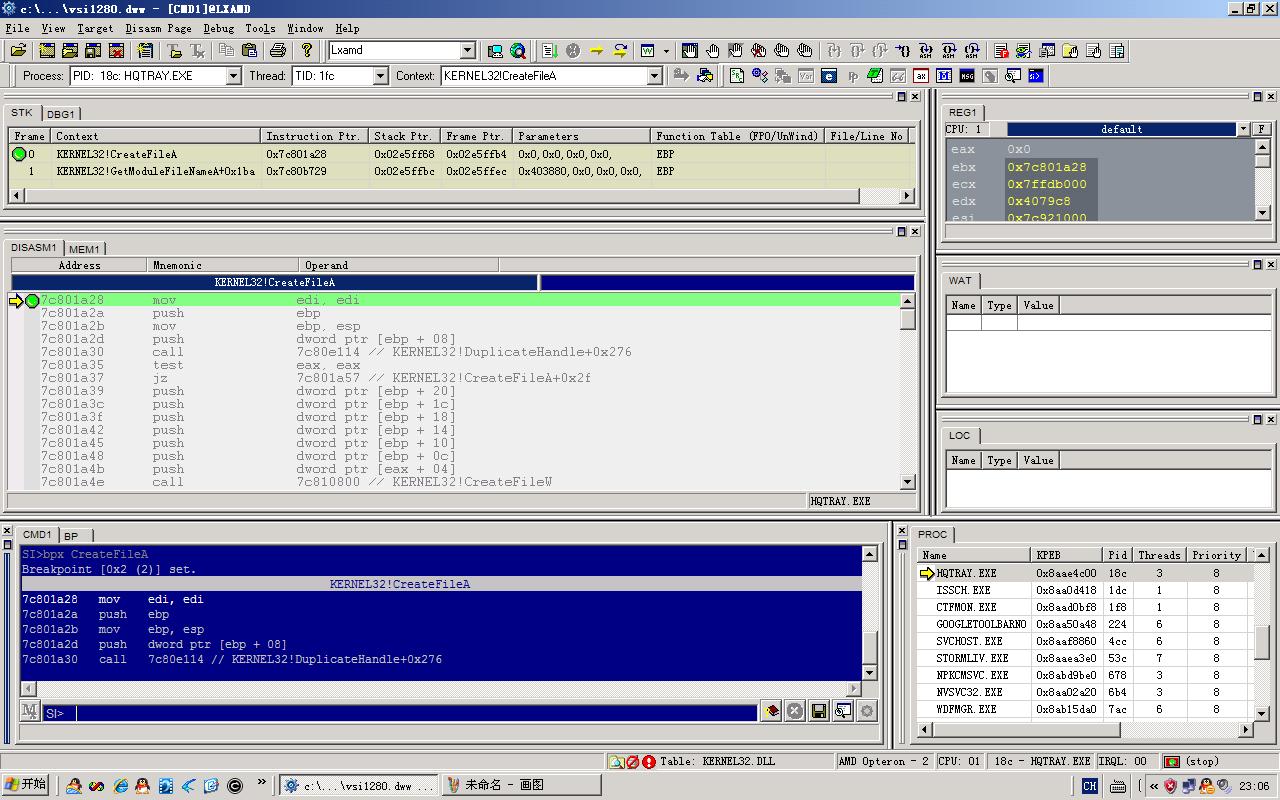Viewport: 1280px width, 800px height.
Task: Click the Threads column header in PROC
Action: 1159,555
